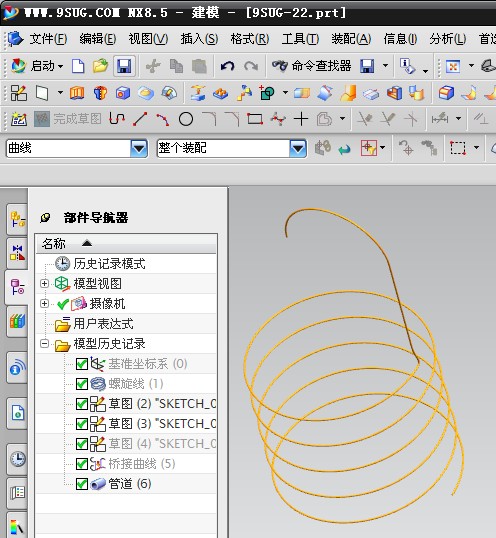Redo the last undone action

251,66
